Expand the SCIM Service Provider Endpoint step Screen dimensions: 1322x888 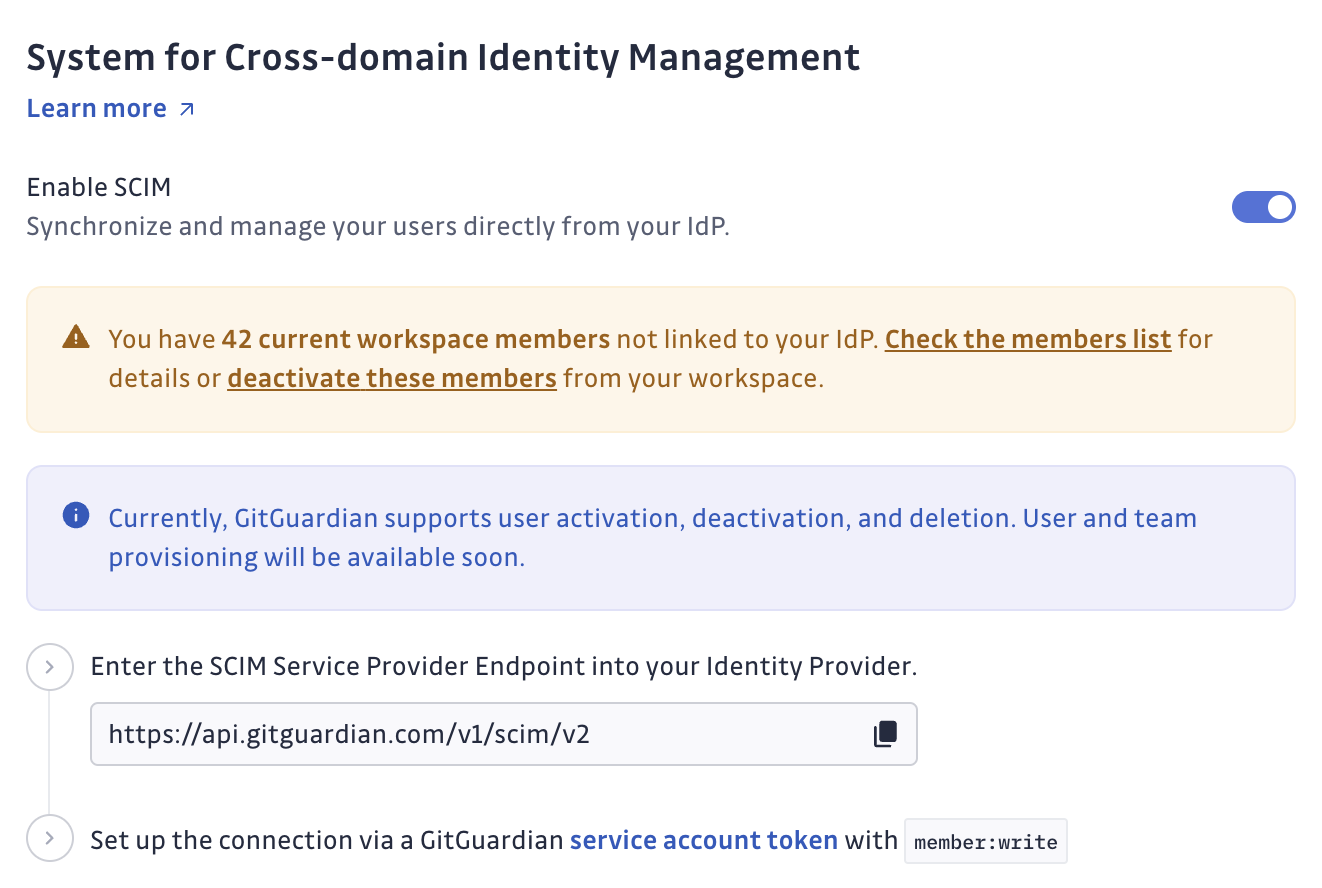[50, 666]
